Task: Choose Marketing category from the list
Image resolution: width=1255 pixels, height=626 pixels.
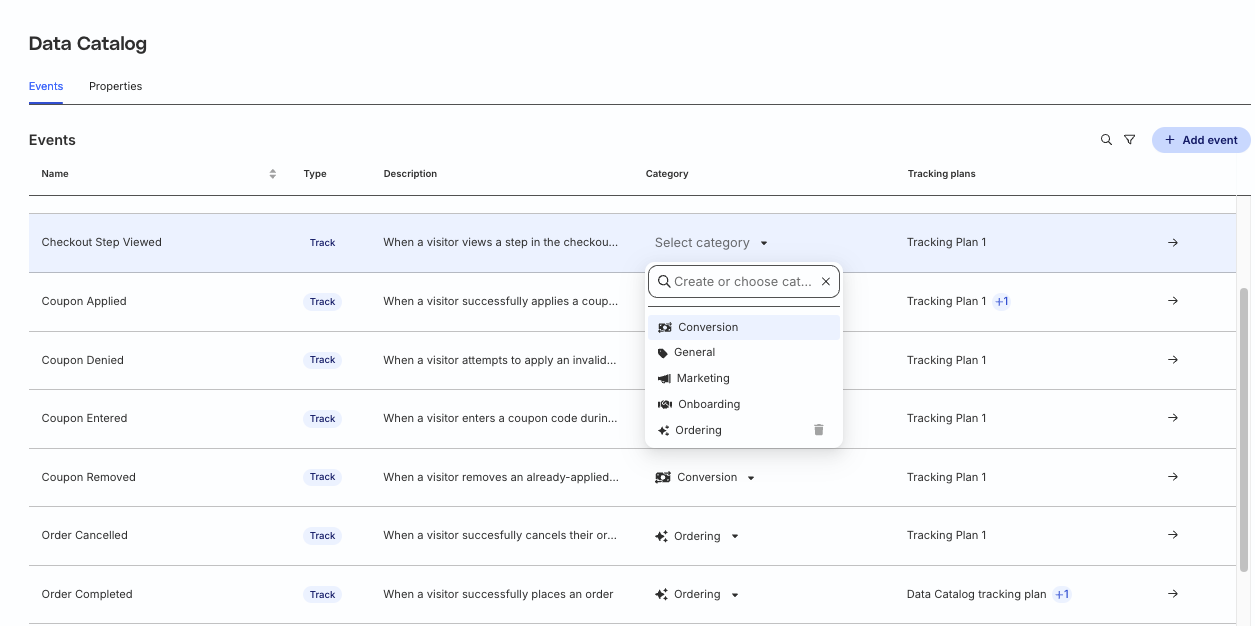Action: click(x=744, y=378)
